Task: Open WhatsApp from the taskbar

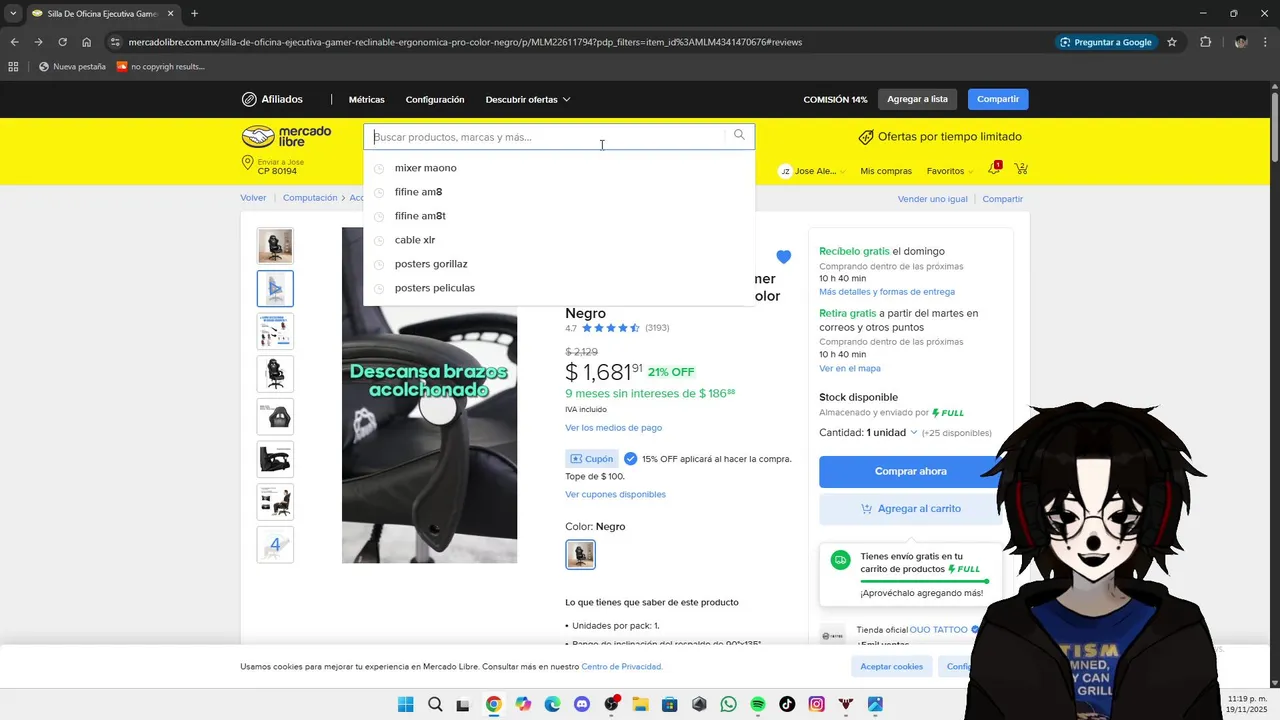Action: tap(728, 704)
